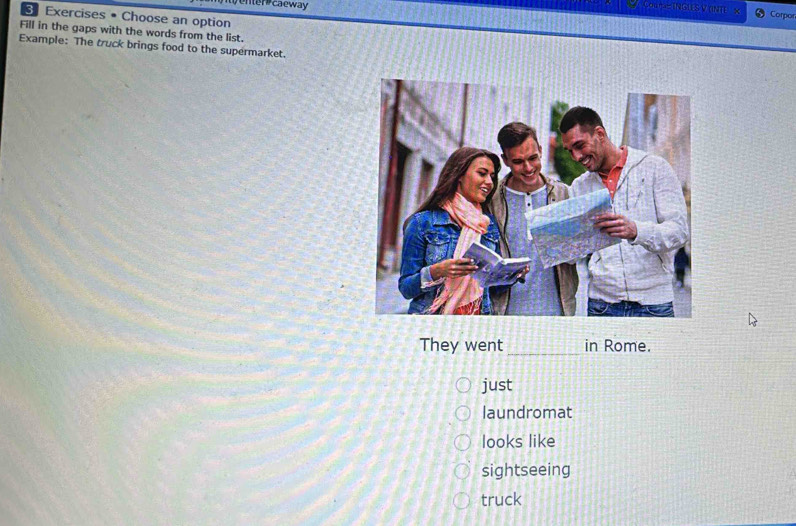Viewport: 796px width, 526px height.
Task: Pick the 'looks like' radio button
Action: (x=463, y=441)
